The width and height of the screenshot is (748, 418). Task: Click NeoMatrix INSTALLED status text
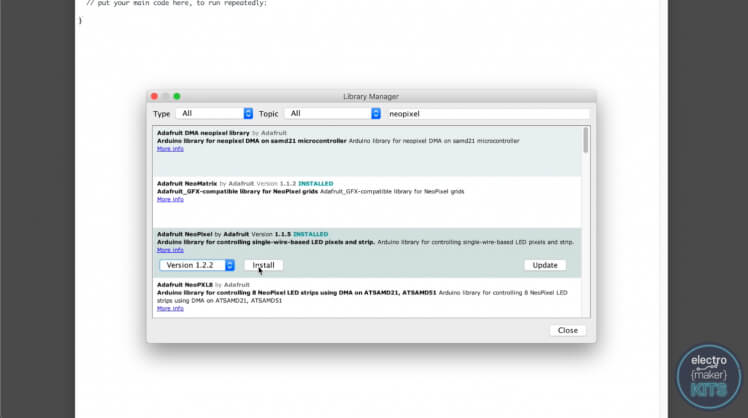point(316,184)
